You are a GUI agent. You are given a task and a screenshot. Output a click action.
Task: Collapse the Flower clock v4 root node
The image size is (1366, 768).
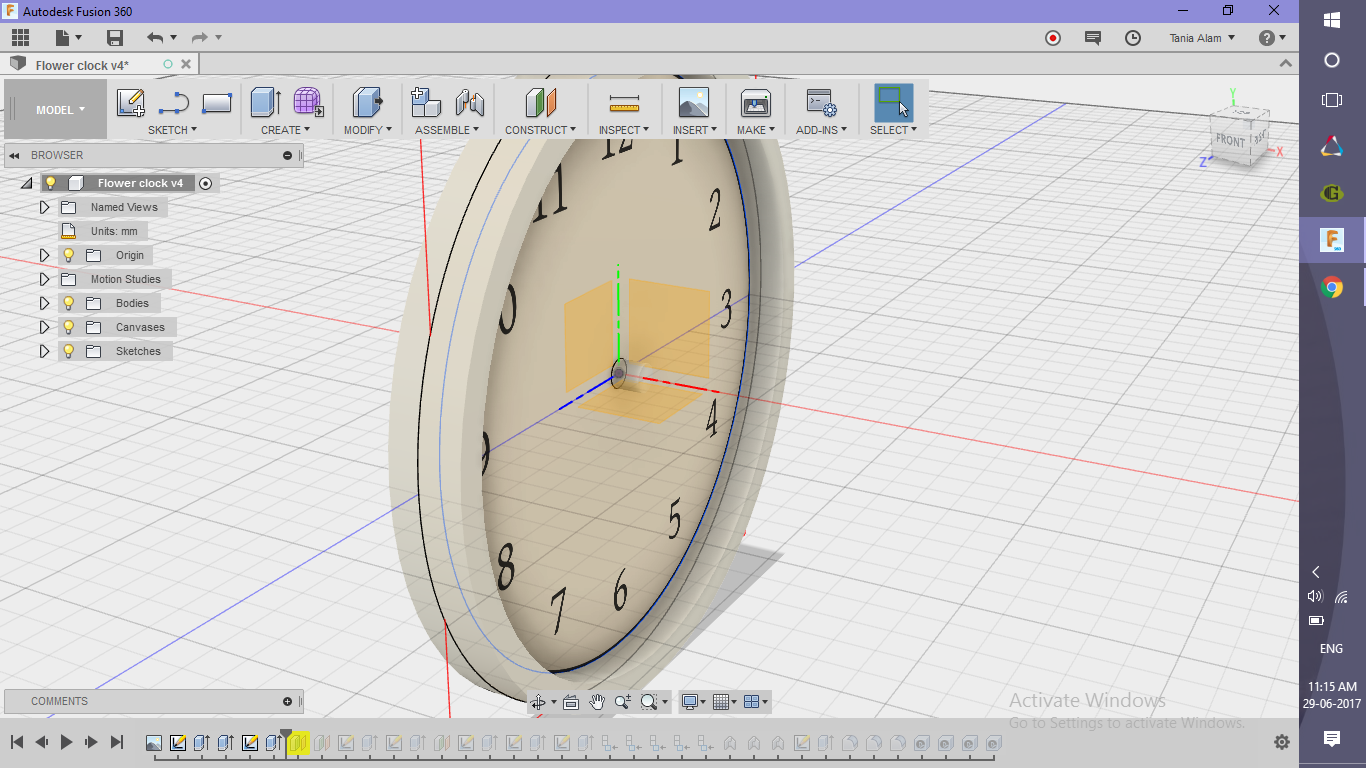pos(26,183)
